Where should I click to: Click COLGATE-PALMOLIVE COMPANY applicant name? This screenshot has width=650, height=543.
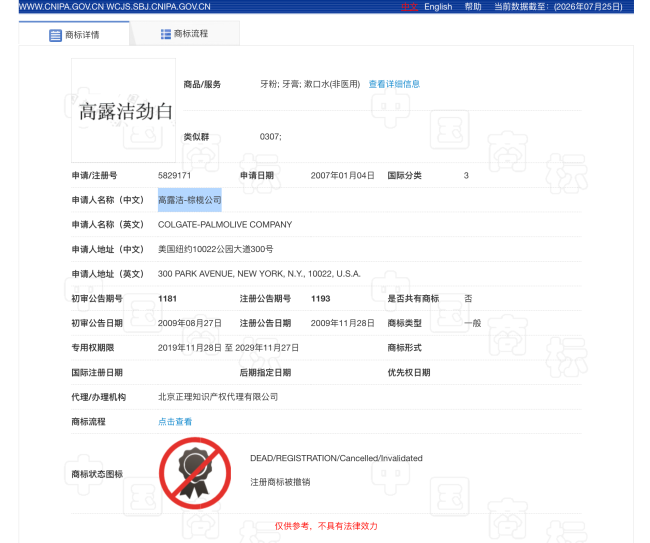point(225,224)
